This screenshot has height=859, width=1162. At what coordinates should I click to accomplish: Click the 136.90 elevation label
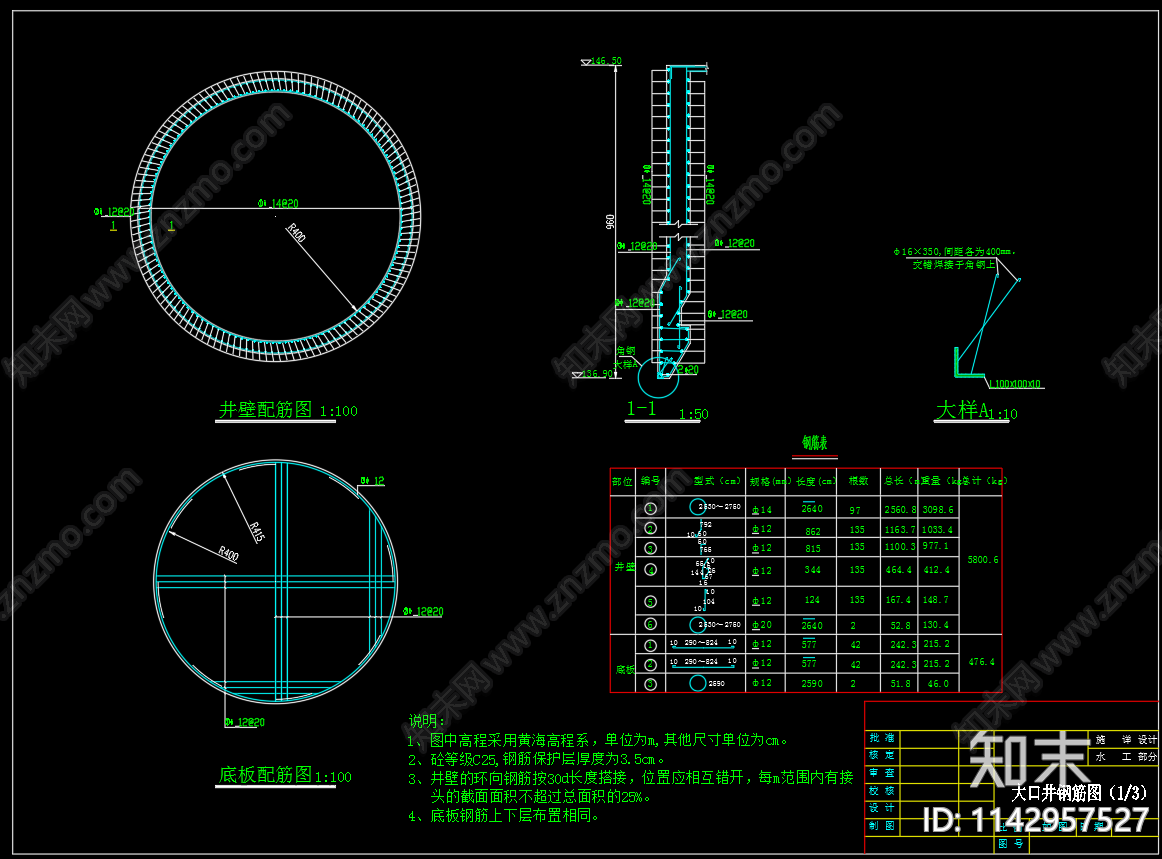(597, 374)
